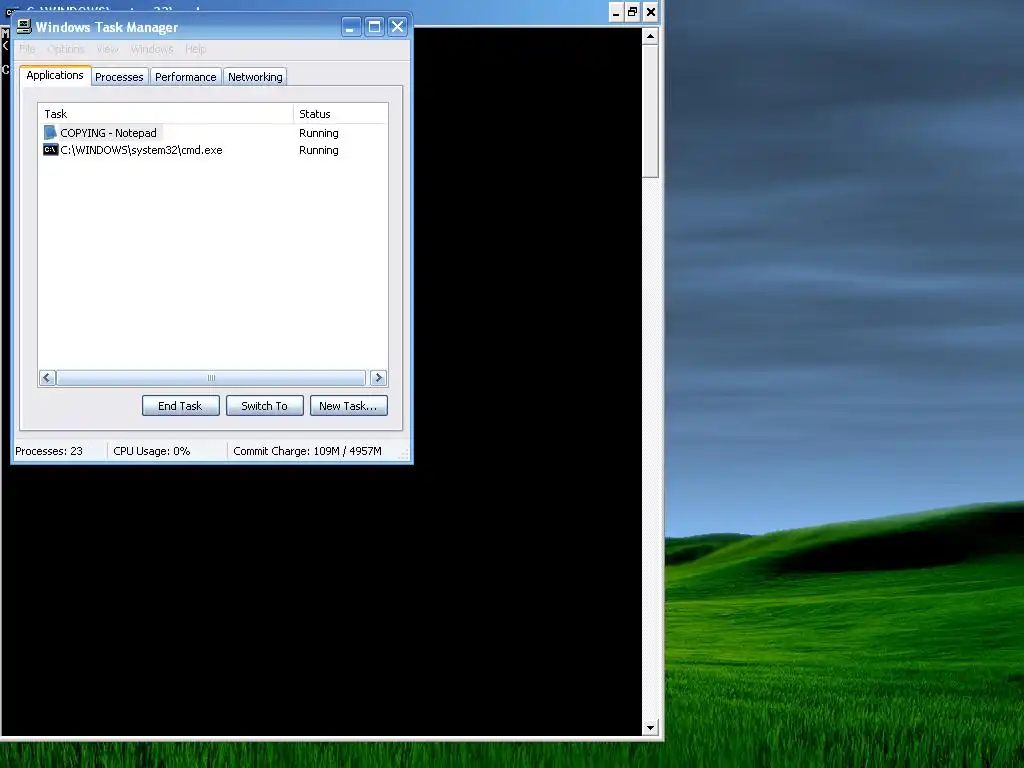The width and height of the screenshot is (1024, 768).
Task: Click the task list horizontal scrollbar thumb
Action: click(x=211, y=378)
